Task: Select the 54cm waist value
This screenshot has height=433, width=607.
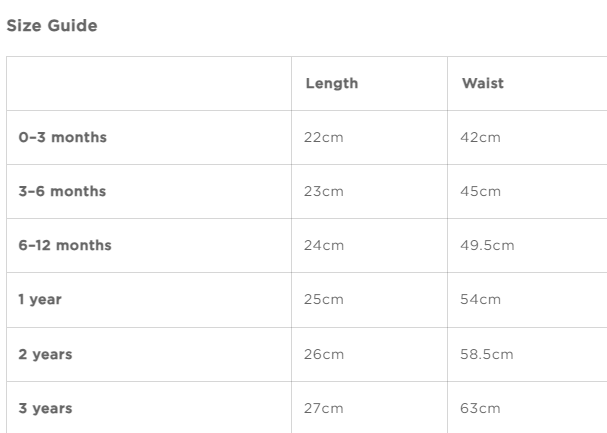Action: 480,299
